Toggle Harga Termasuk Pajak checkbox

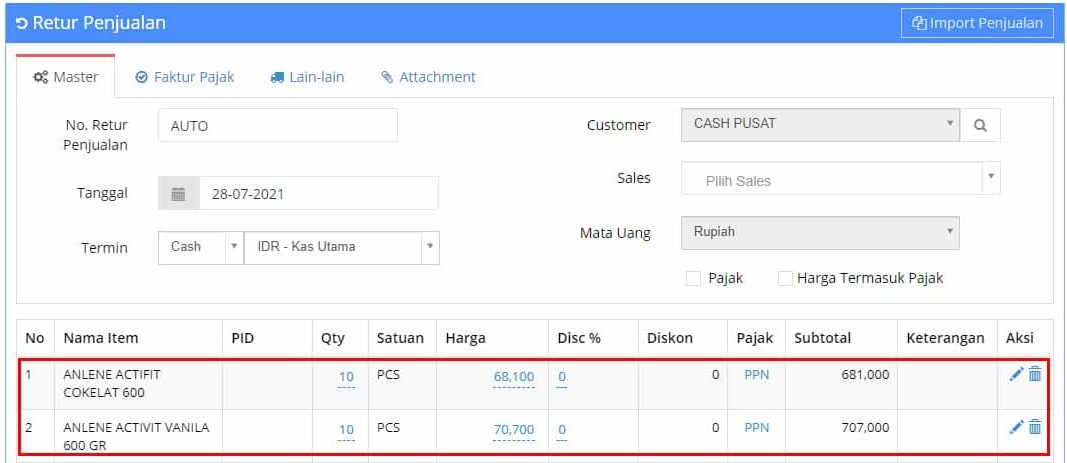pyautogui.click(x=785, y=279)
